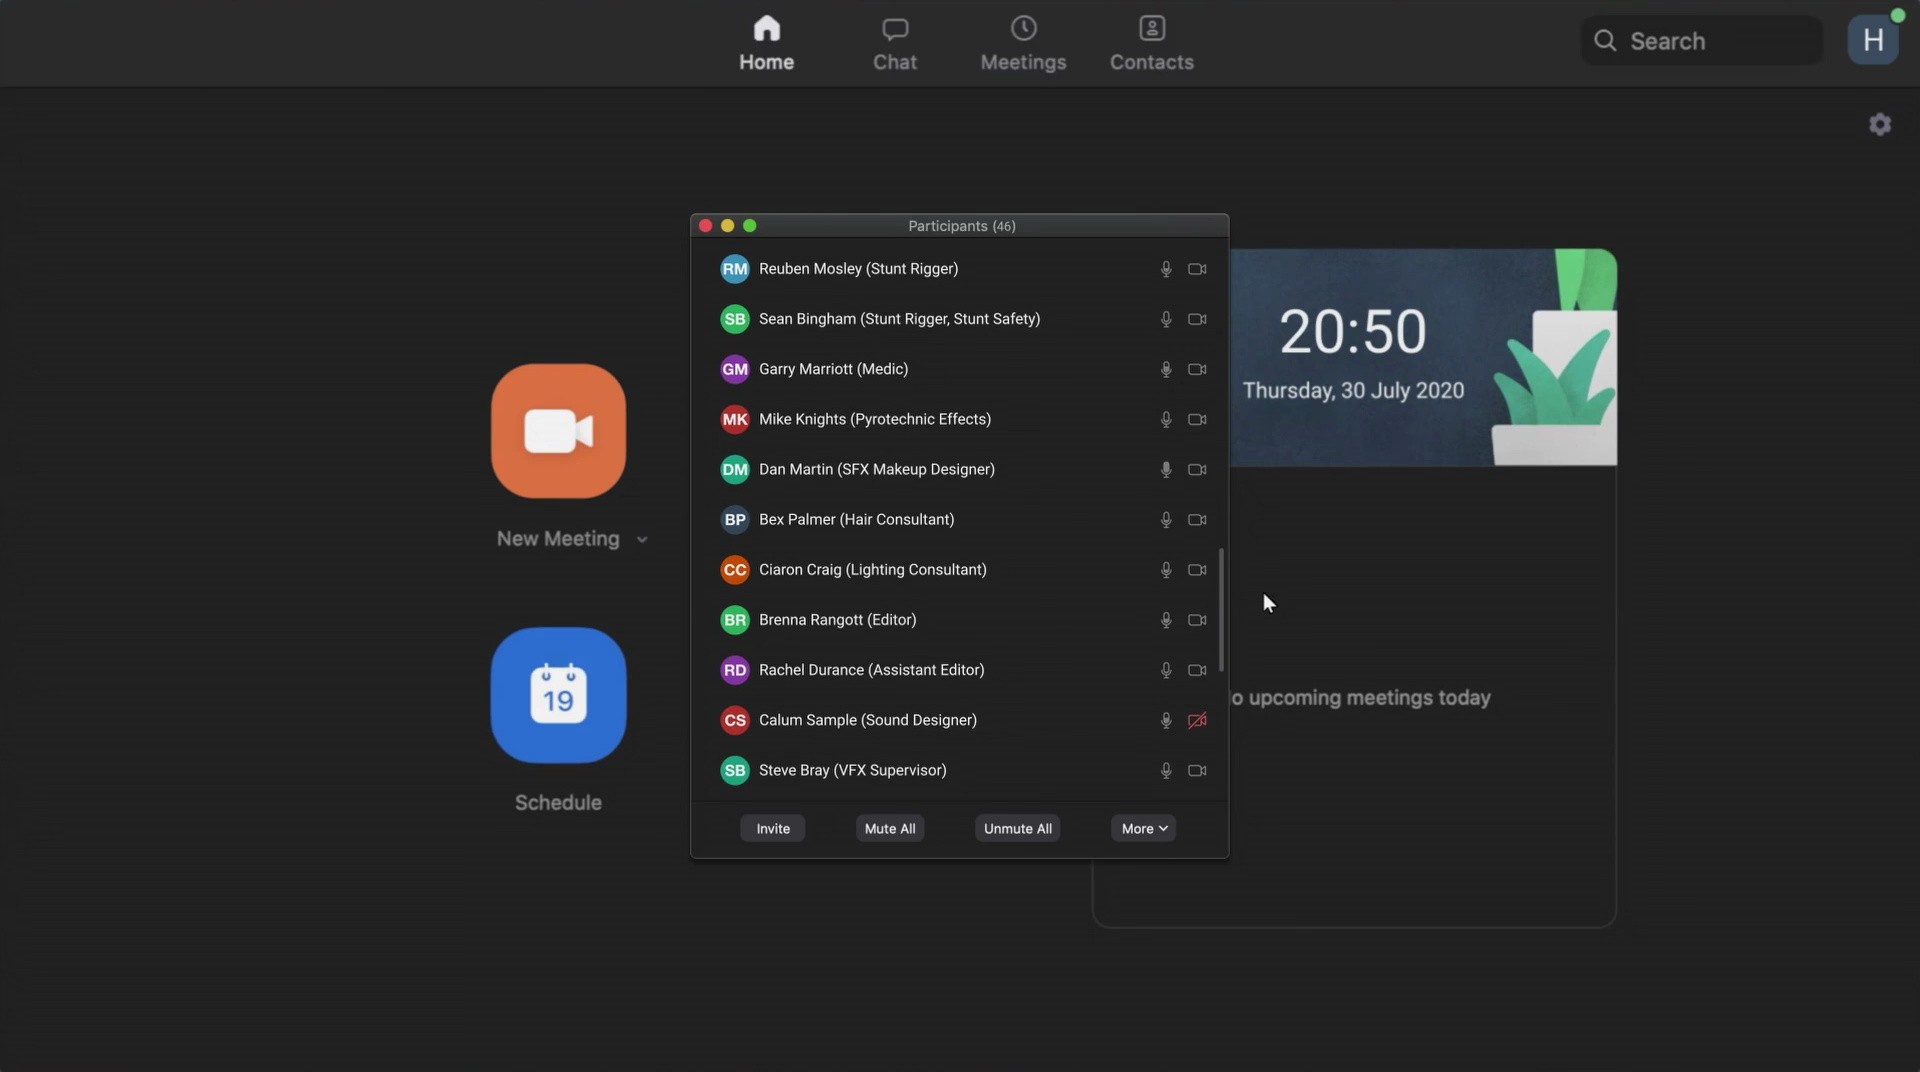Open the Chat tab
1920x1072 pixels.
click(894, 43)
